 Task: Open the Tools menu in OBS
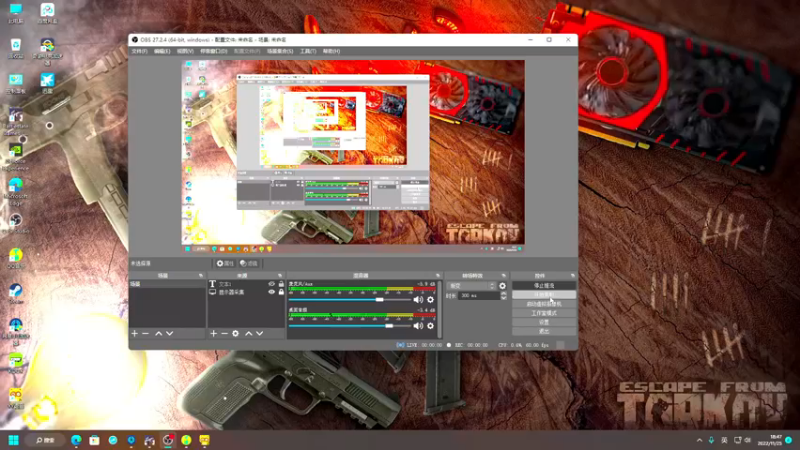coord(308,51)
